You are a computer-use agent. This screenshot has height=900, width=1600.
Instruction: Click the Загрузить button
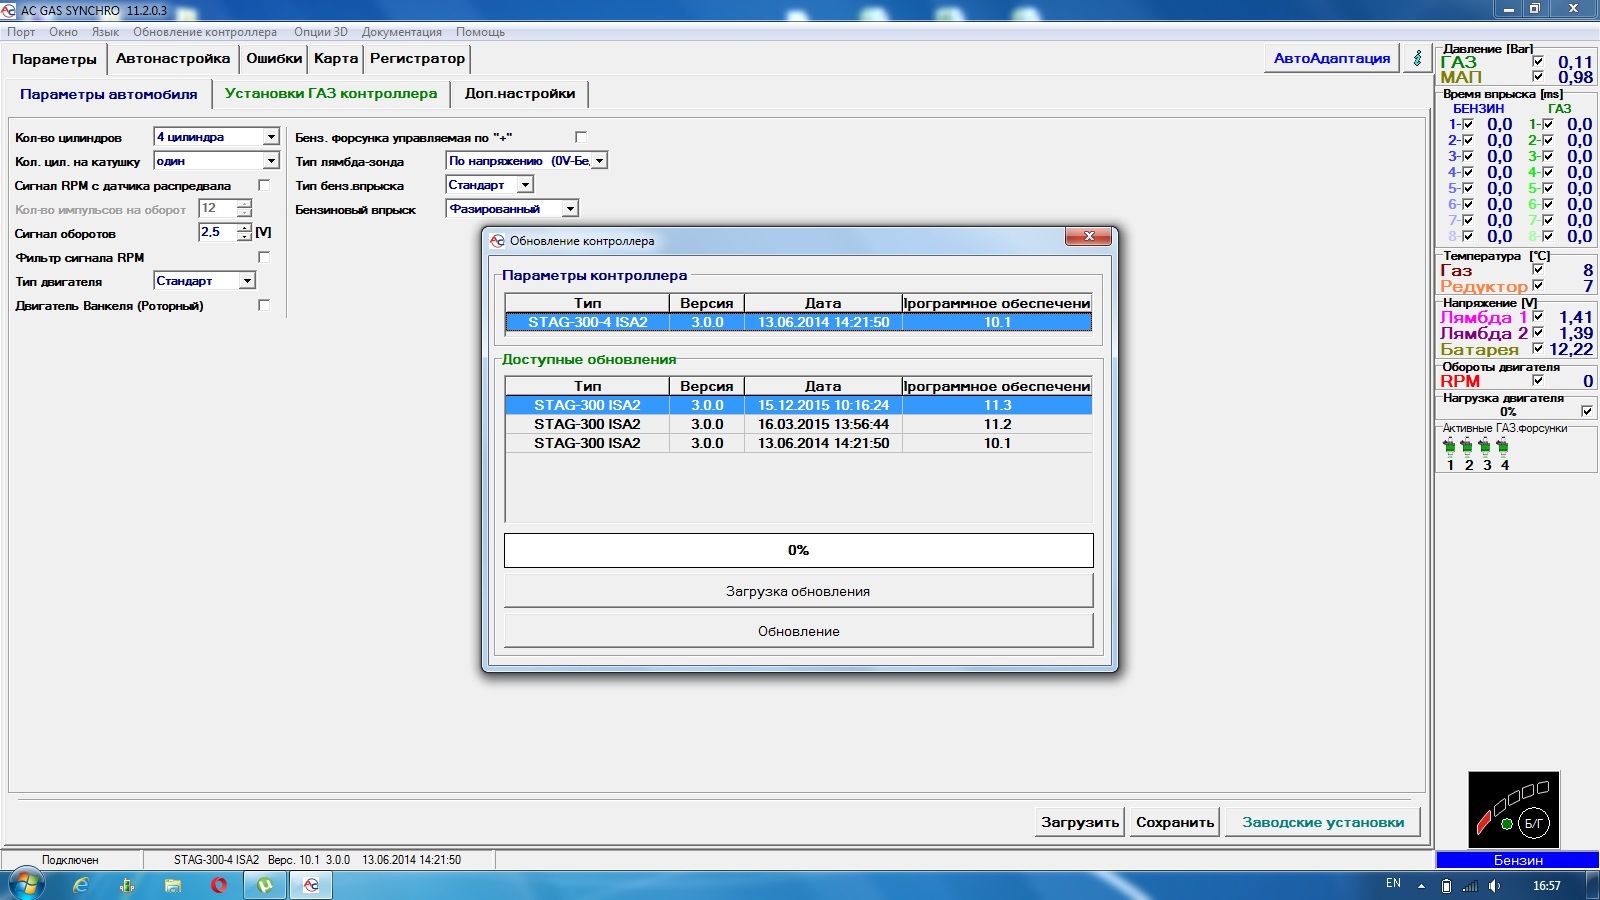pos(1080,822)
